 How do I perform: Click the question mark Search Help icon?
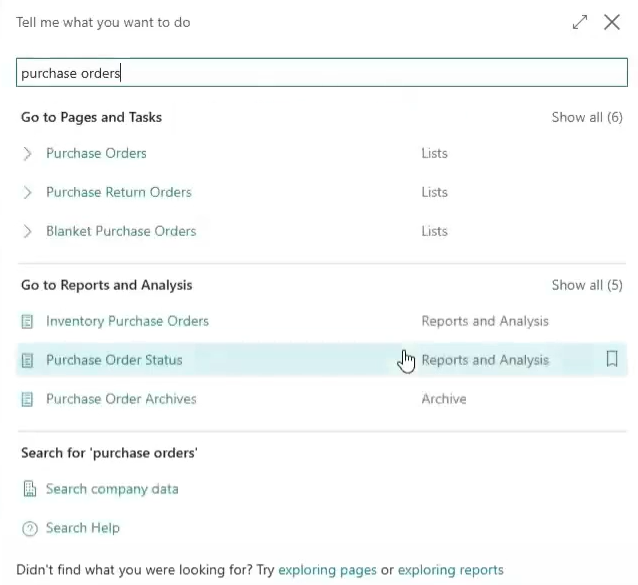point(30,528)
